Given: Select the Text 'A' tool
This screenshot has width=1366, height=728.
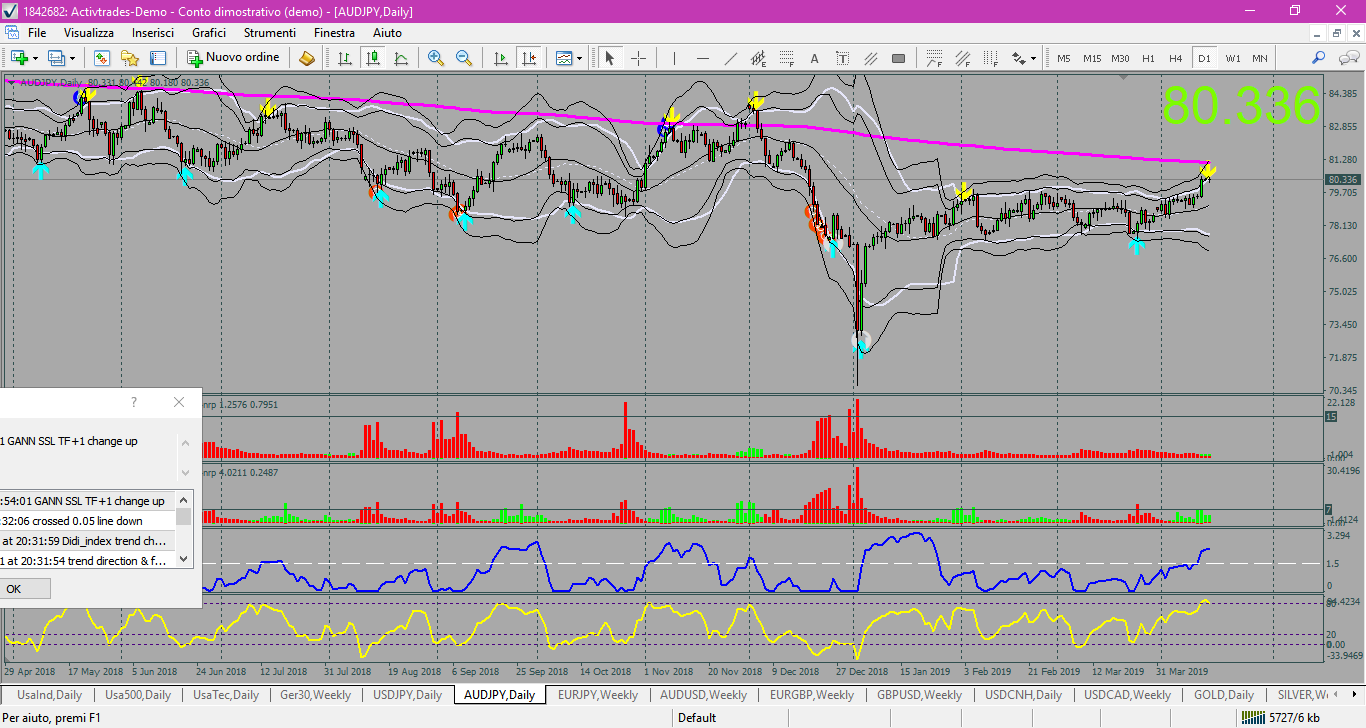Looking at the screenshot, I should [814, 58].
